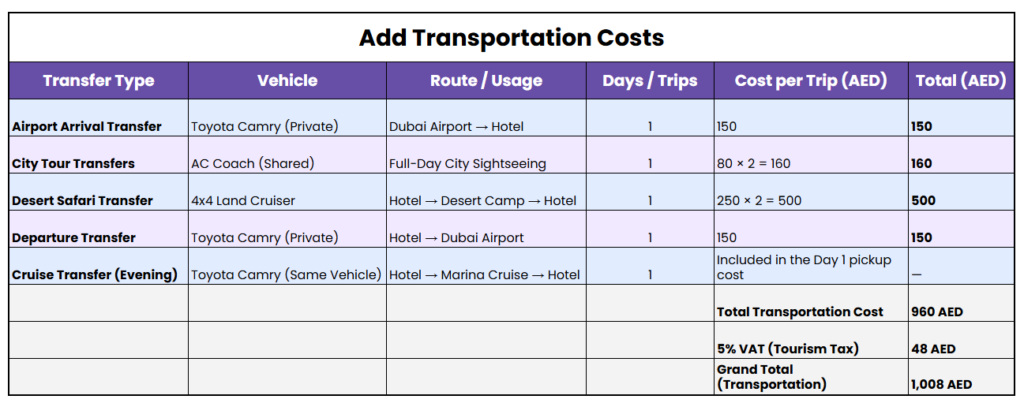1024x403 pixels.
Task: Select the "1,008 AED" grand total cell
Action: click(941, 384)
